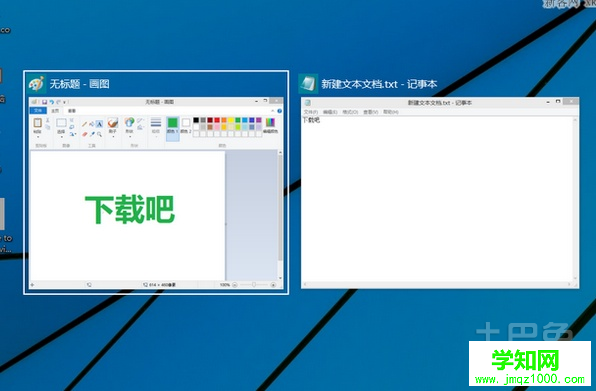Open the Rotate dropdown in Paint image group
Image resolution: width=596 pixels, height=391 pixels.
[x=73, y=134]
